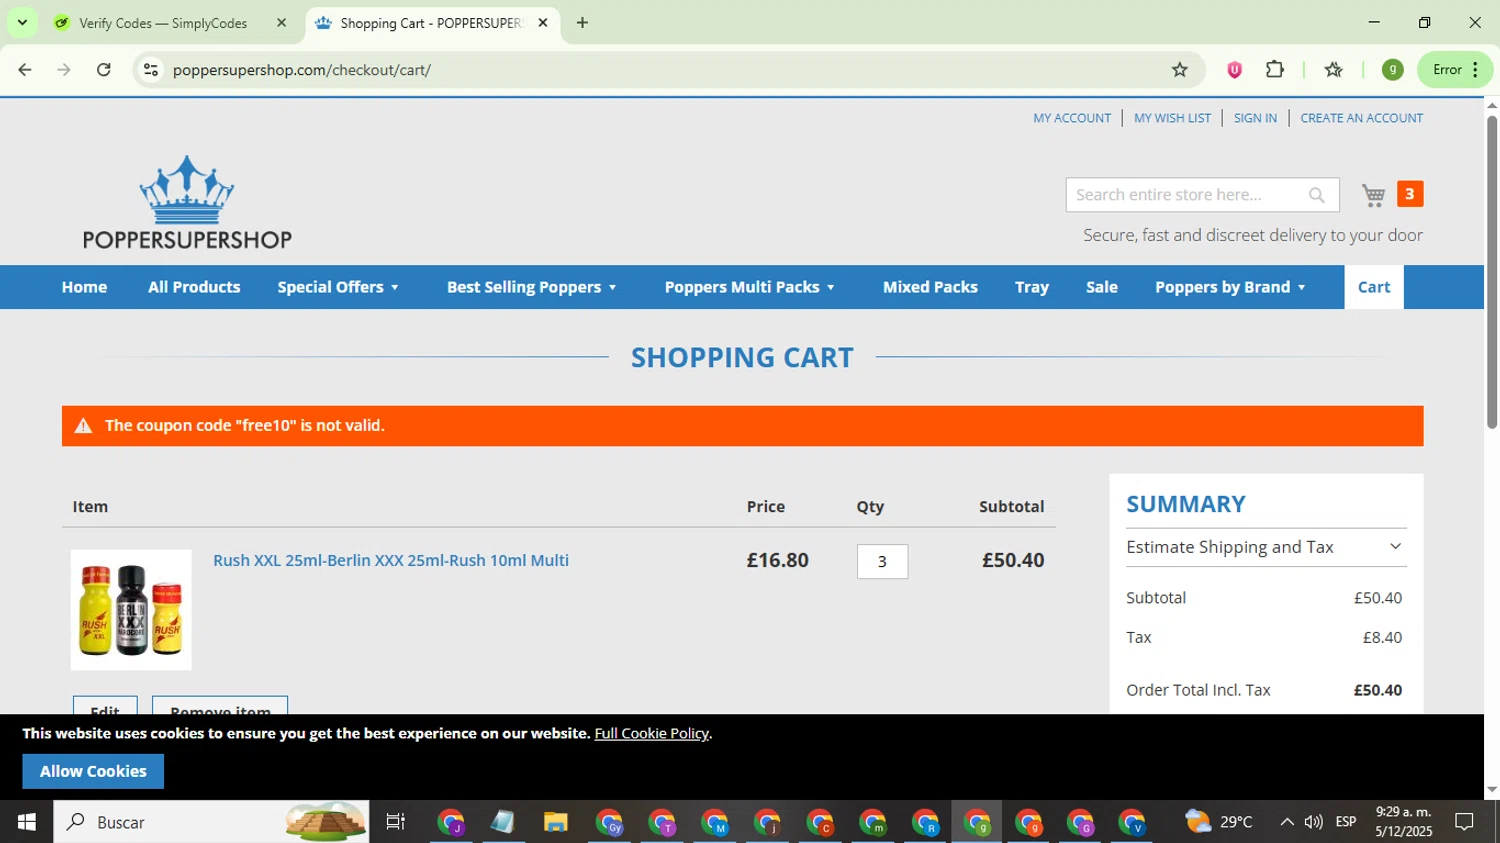Screen dimensions: 1500x843
Task: Open the Windows notification center
Action: [1465, 822]
